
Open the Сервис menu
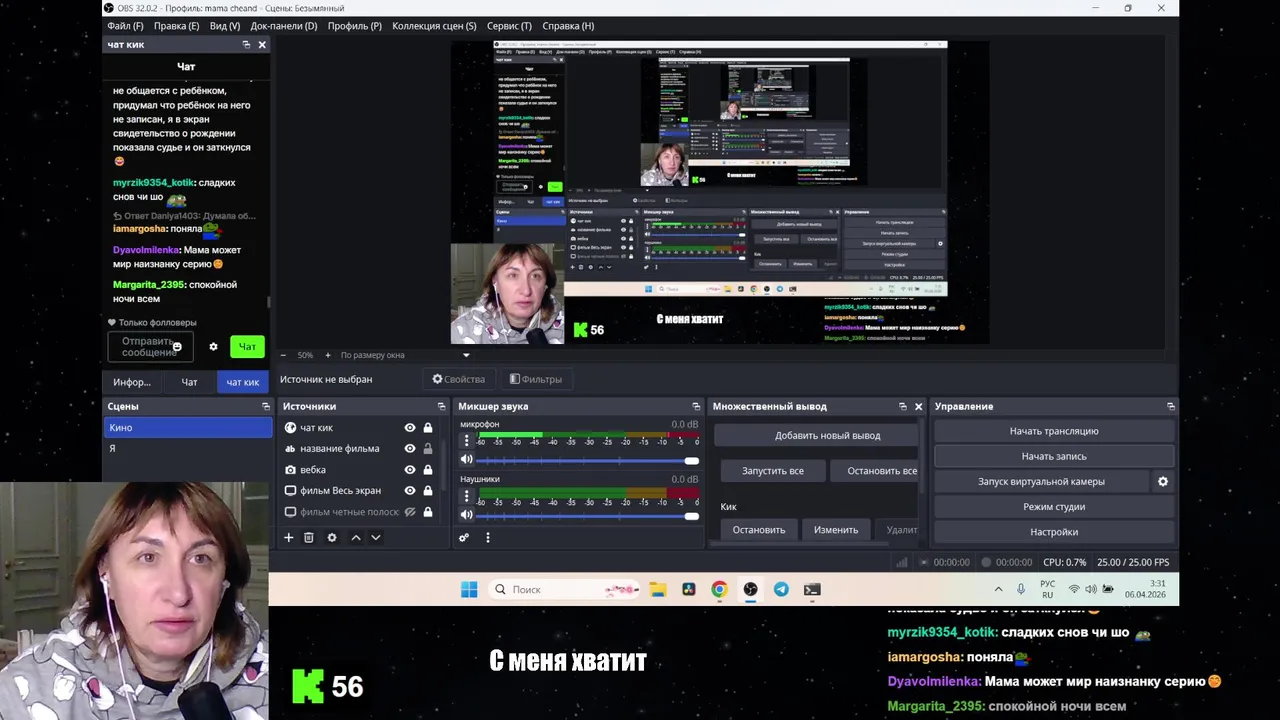[509, 26]
